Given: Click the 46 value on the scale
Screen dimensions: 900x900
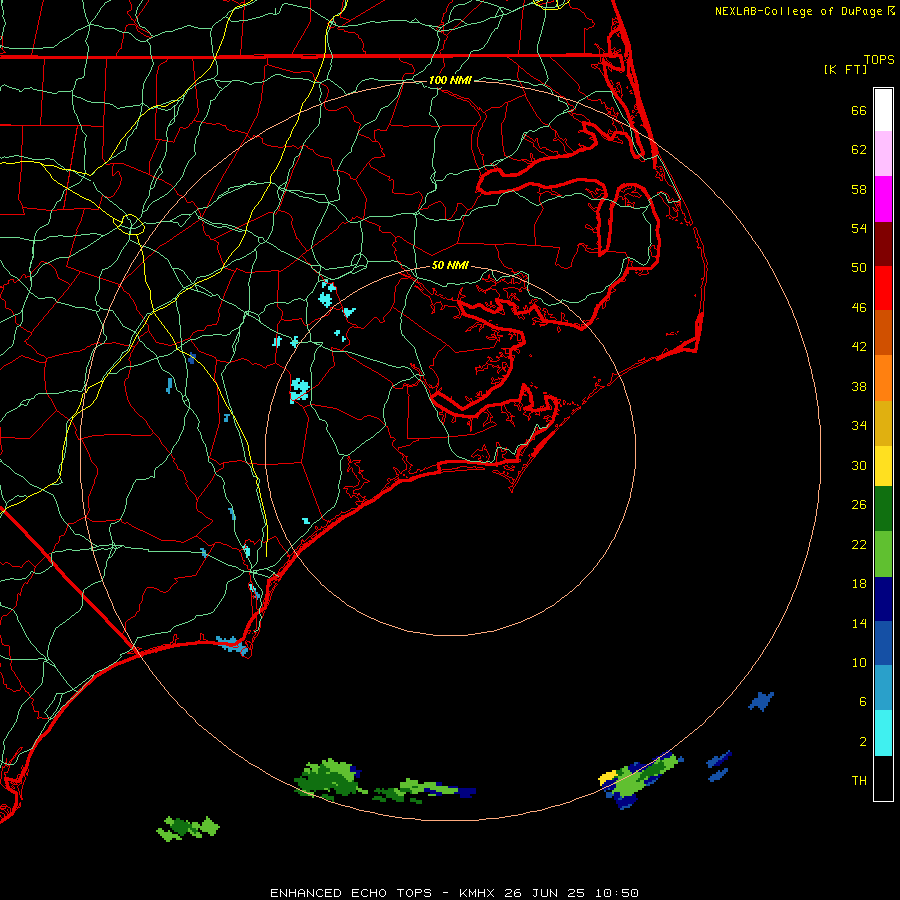Looking at the screenshot, I should click(859, 307).
